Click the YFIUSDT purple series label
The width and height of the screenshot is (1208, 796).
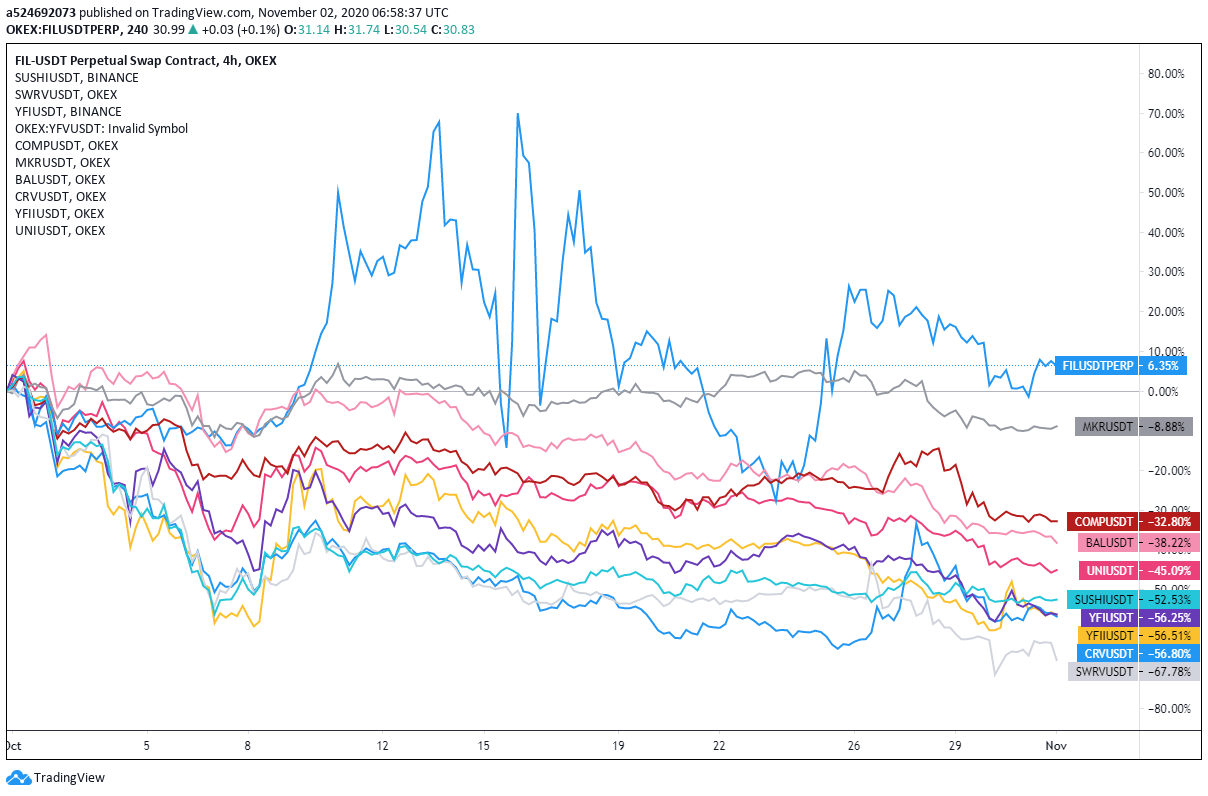click(x=1108, y=617)
